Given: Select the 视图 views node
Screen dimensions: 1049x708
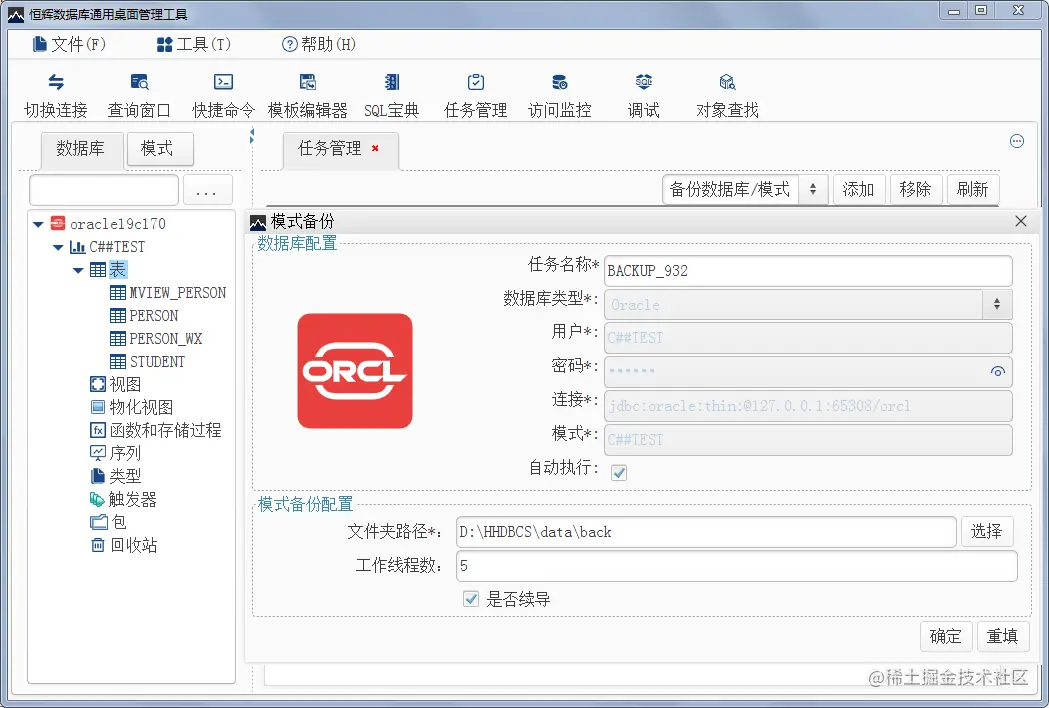Looking at the screenshot, I should click(116, 384).
